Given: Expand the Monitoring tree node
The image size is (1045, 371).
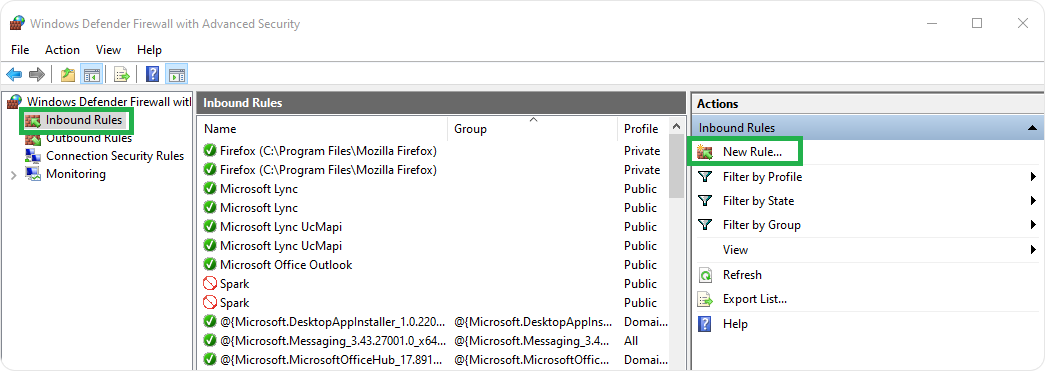Looking at the screenshot, I should tap(14, 175).
